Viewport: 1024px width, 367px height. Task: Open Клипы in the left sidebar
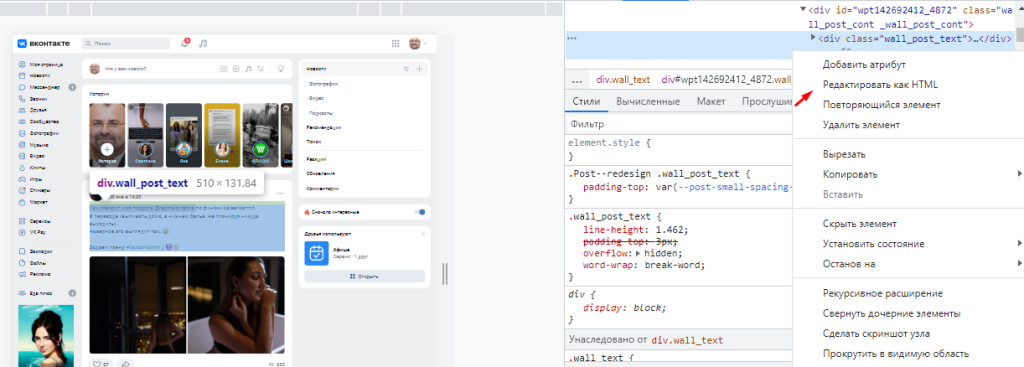[x=33, y=168]
